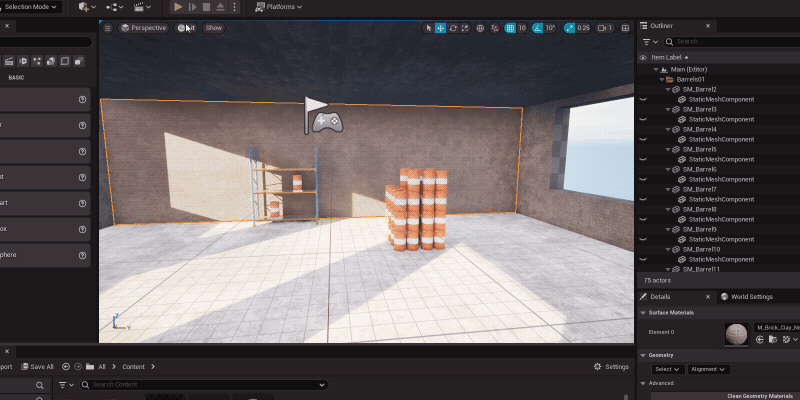Switch to the Outliner tab

point(662,26)
